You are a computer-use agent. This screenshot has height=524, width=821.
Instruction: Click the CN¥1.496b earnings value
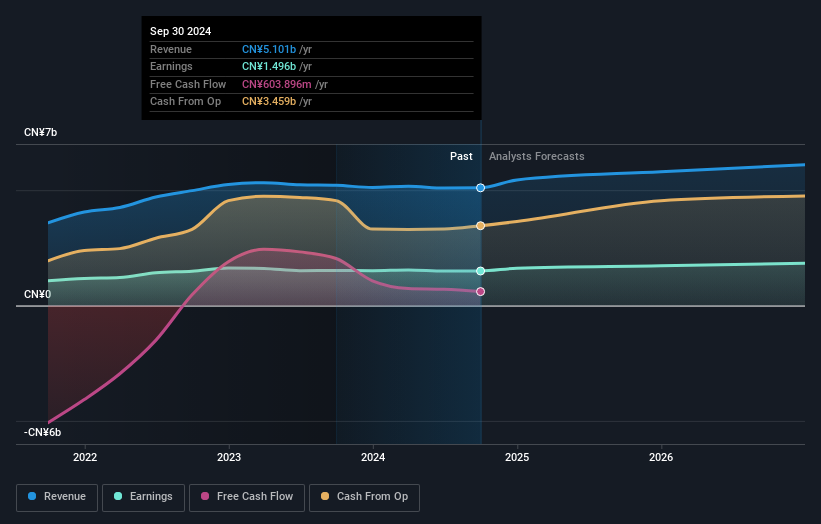click(x=269, y=66)
